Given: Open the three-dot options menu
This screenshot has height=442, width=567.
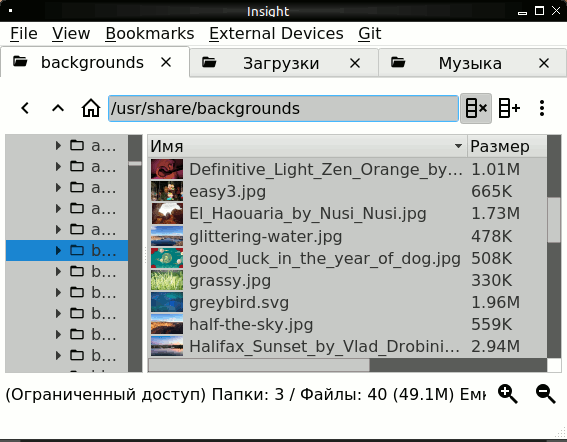Looking at the screenshot, I should tap(541, 108).
